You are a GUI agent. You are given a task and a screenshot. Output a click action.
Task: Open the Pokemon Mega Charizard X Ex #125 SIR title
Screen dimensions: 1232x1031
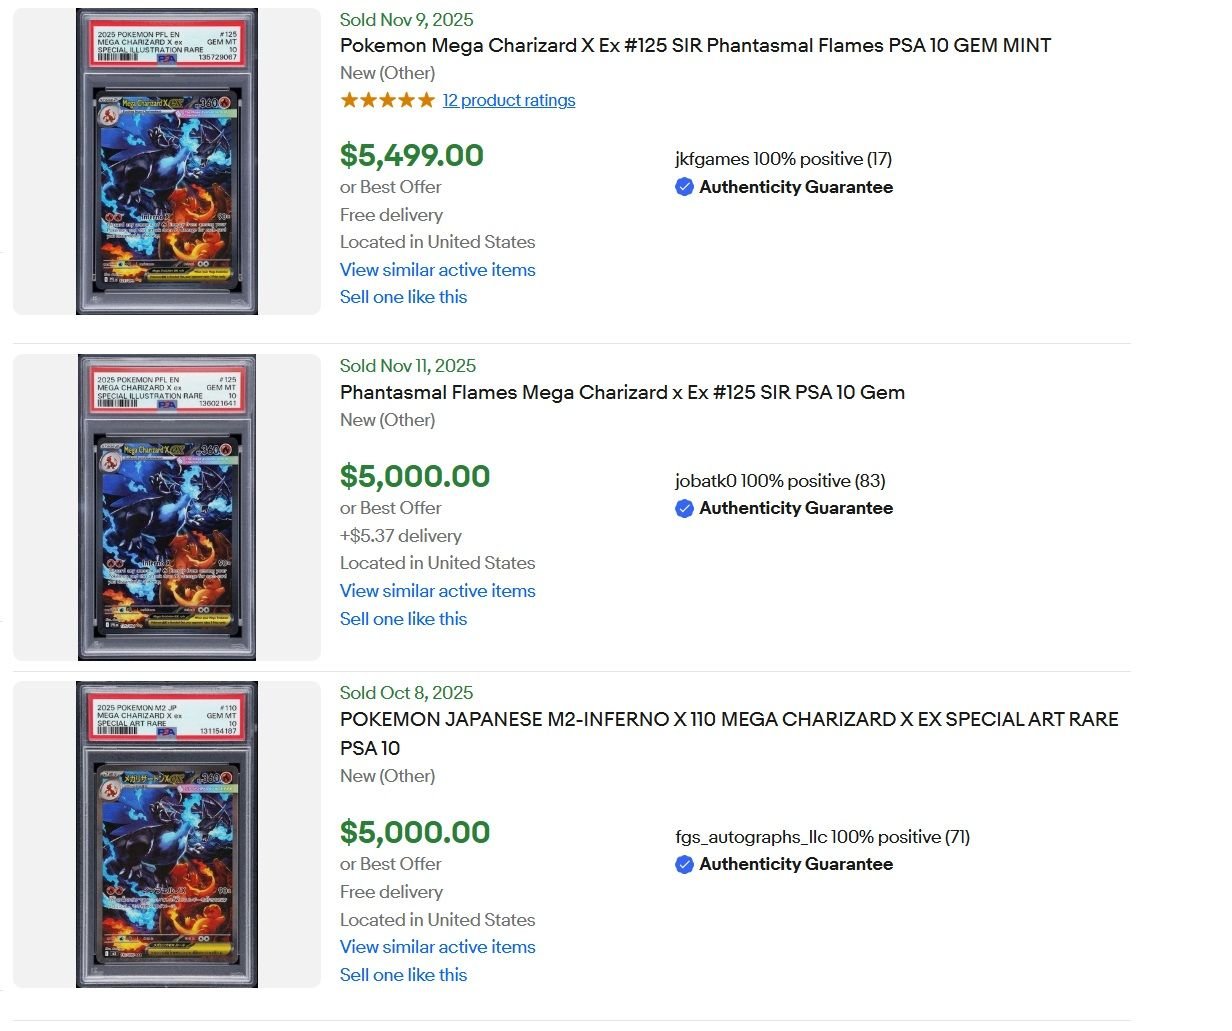point(695,45)
